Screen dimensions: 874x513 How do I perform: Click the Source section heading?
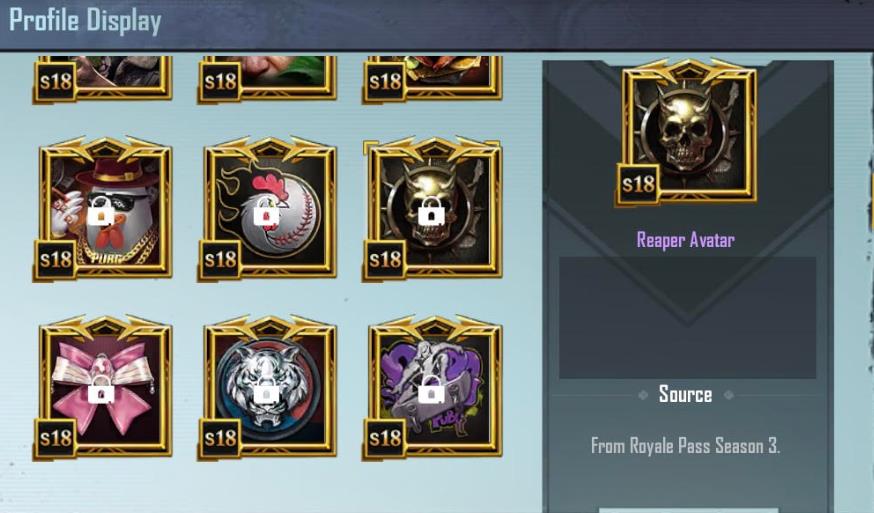click(686, 394)
